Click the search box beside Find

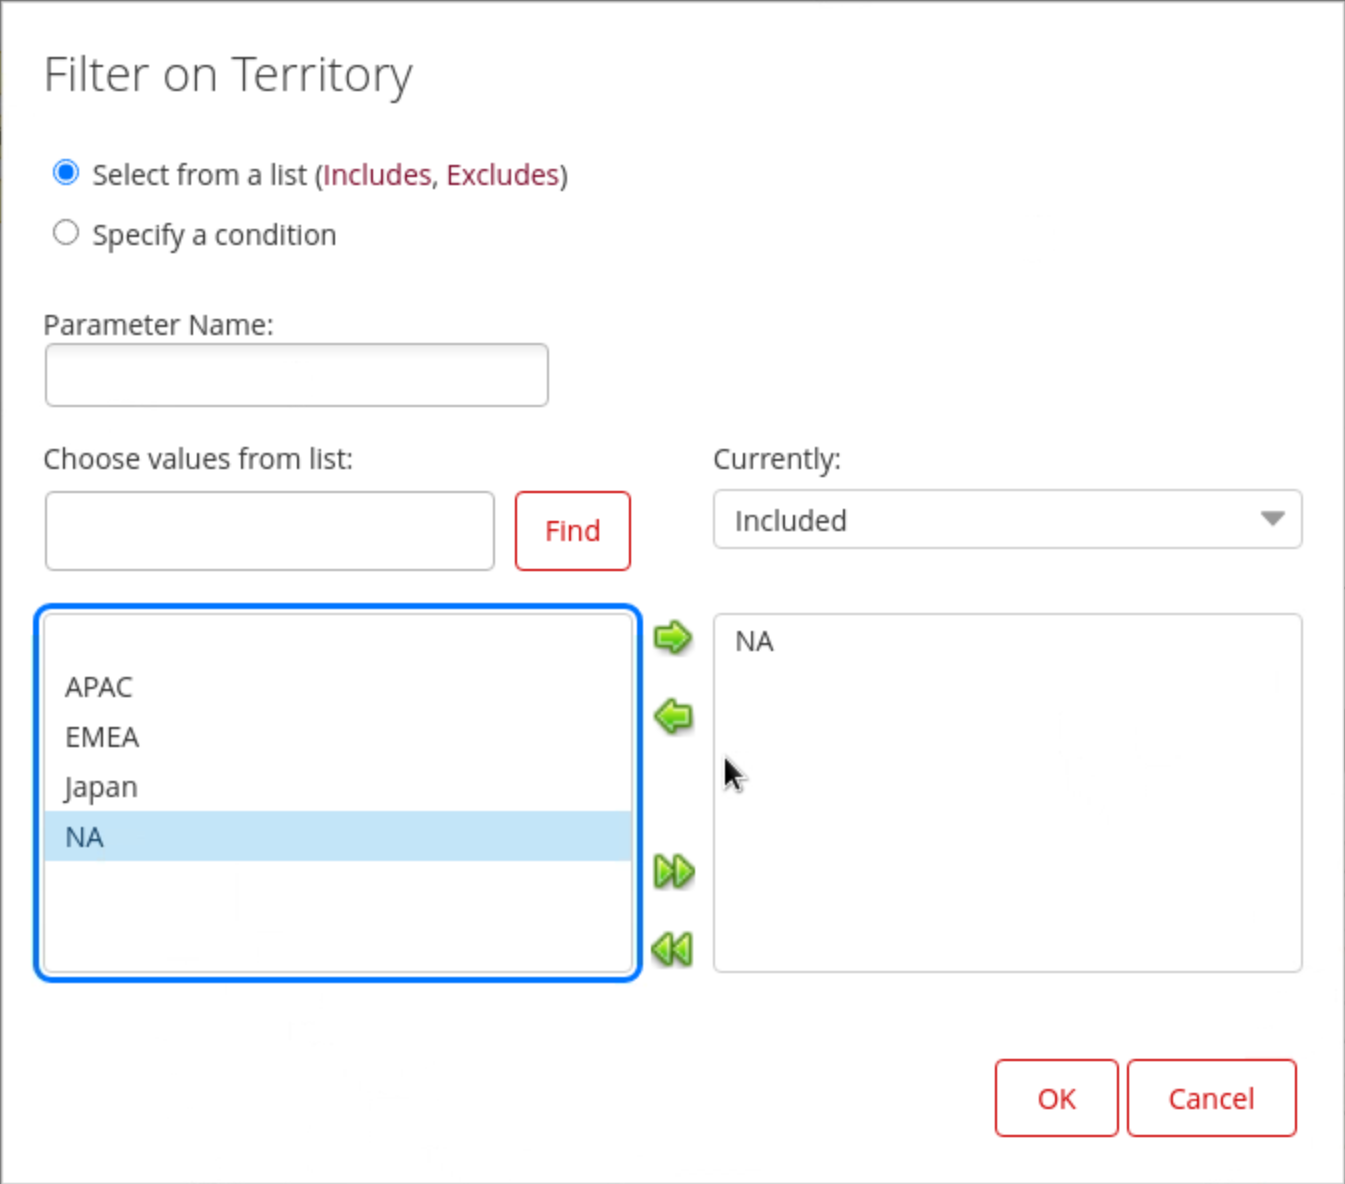pos(269,531)
